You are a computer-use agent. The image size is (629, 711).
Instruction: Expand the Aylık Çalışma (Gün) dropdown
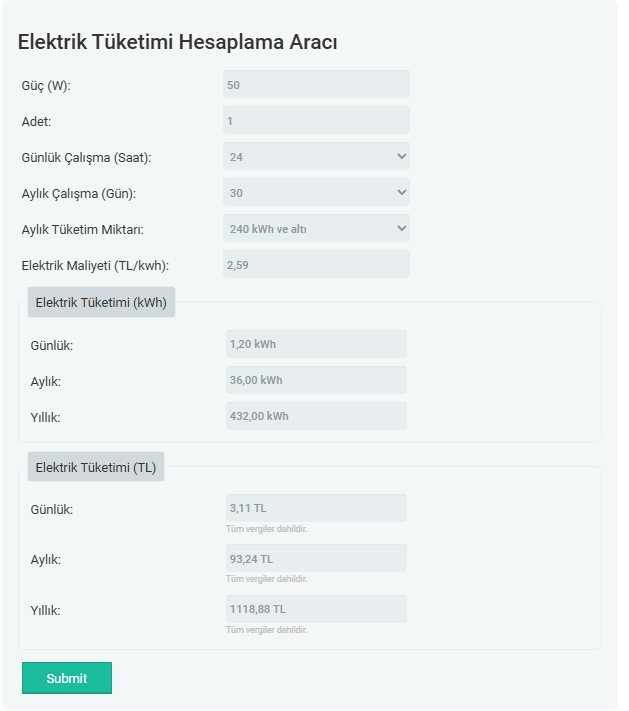(x=316, y=192)
